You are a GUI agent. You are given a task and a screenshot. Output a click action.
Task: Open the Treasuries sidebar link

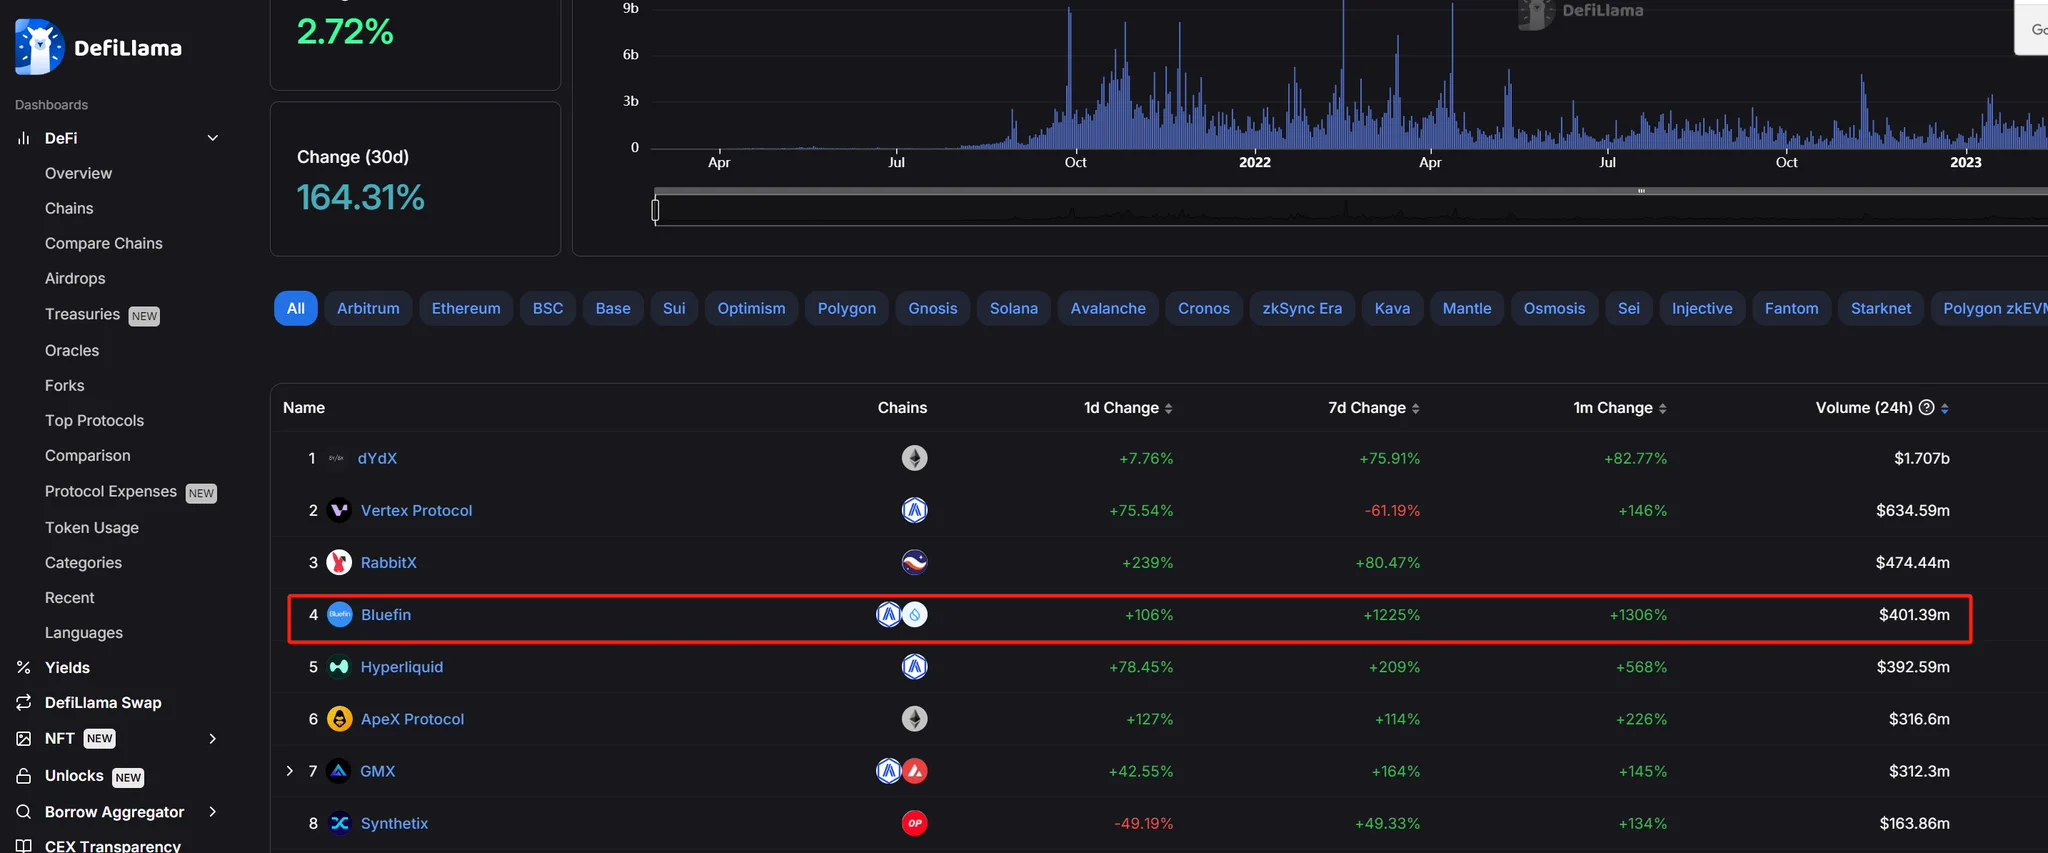pyautogui.click(x=82, y=314)
